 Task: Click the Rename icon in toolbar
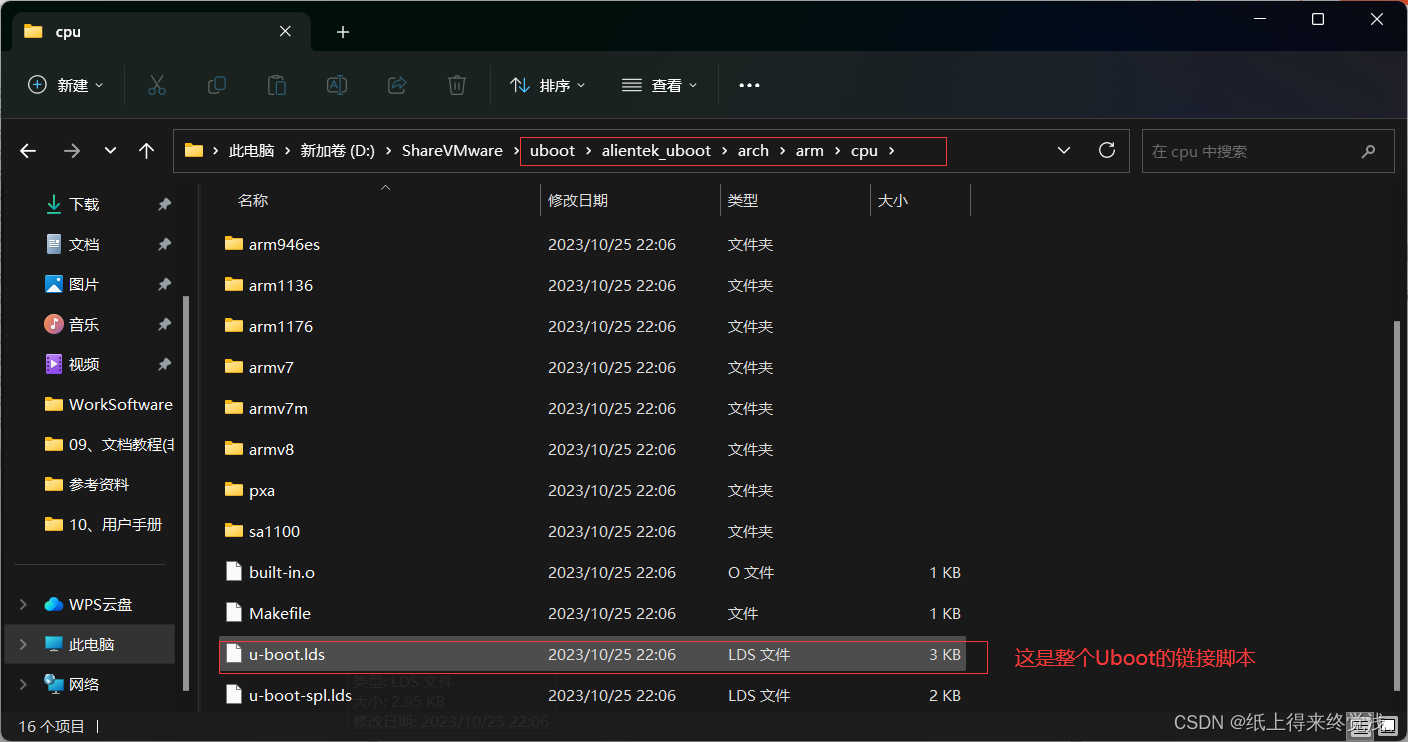(337, 85)
